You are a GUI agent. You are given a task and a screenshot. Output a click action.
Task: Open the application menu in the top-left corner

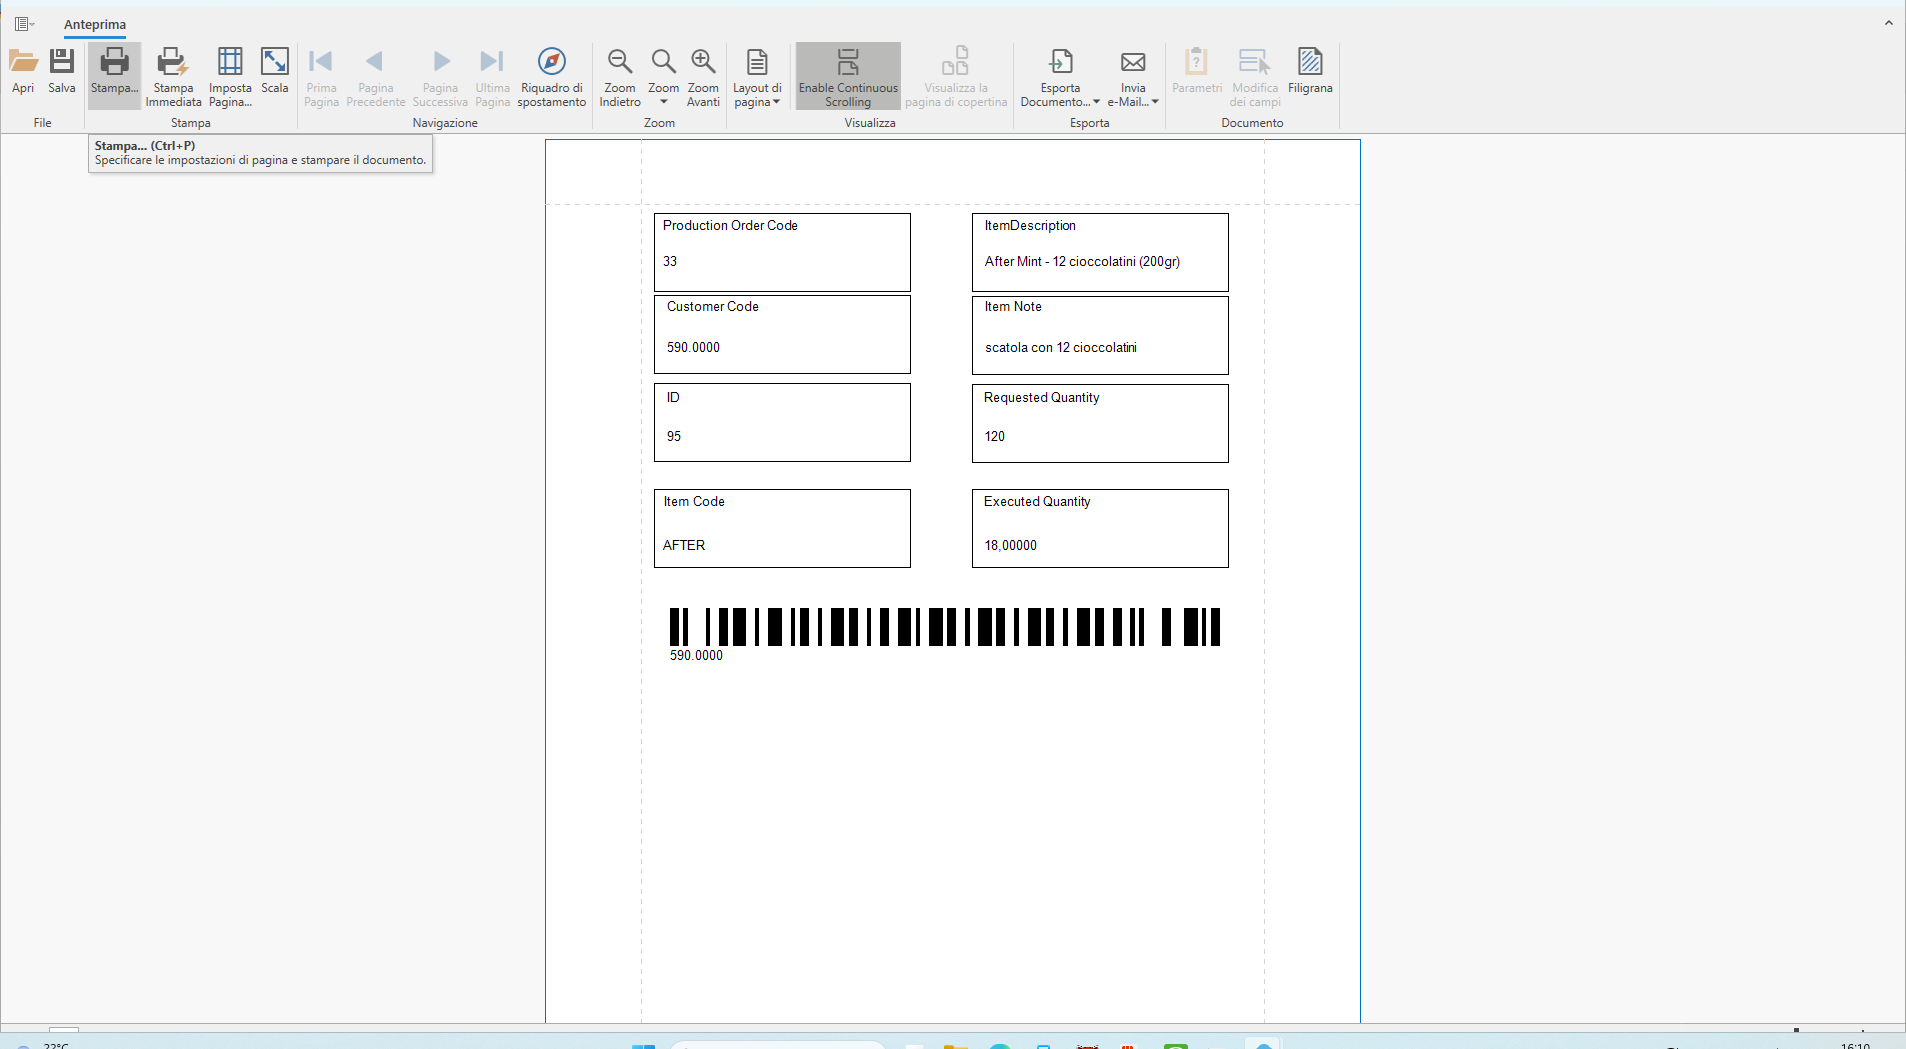25,24
